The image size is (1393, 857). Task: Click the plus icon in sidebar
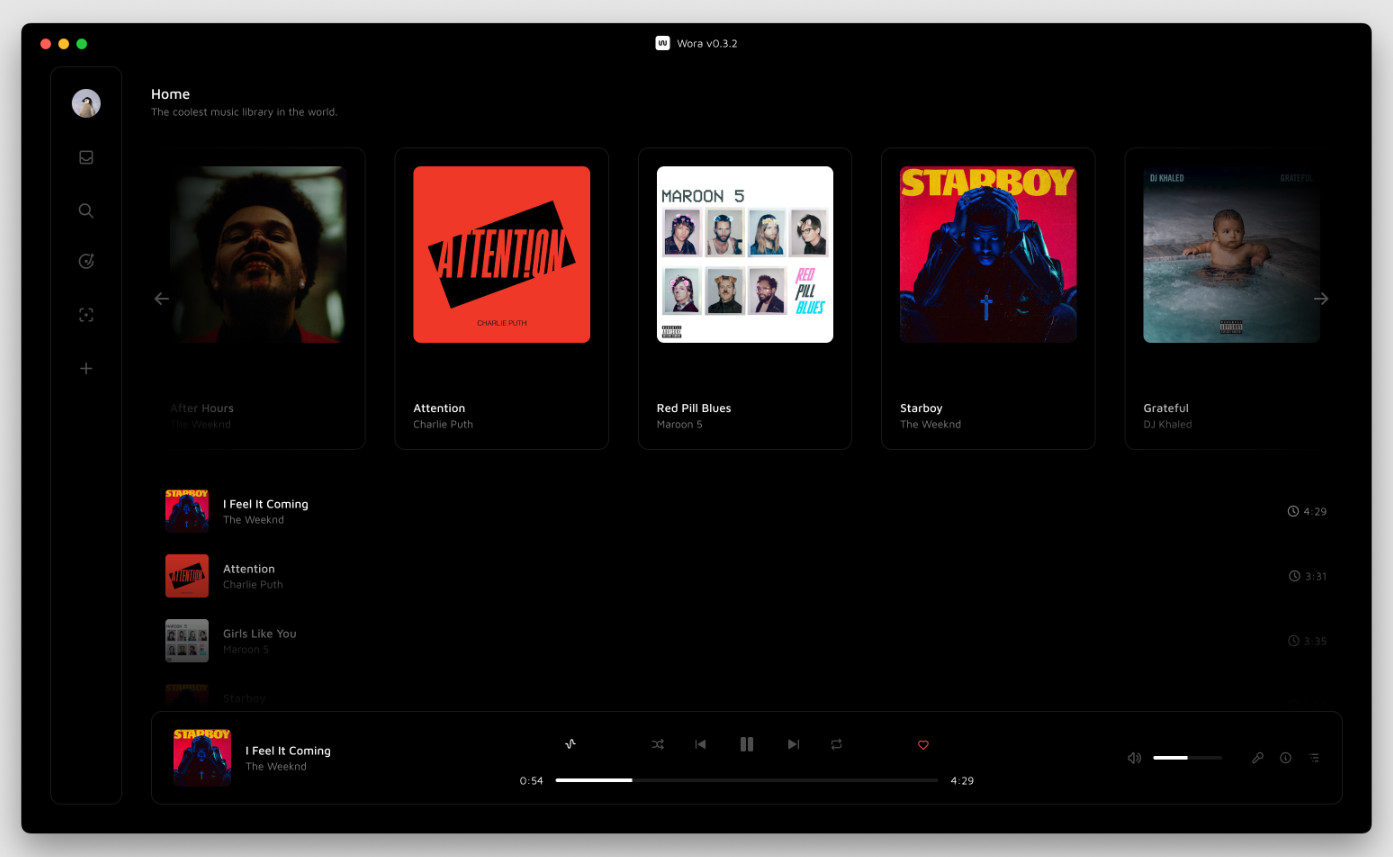86,368
